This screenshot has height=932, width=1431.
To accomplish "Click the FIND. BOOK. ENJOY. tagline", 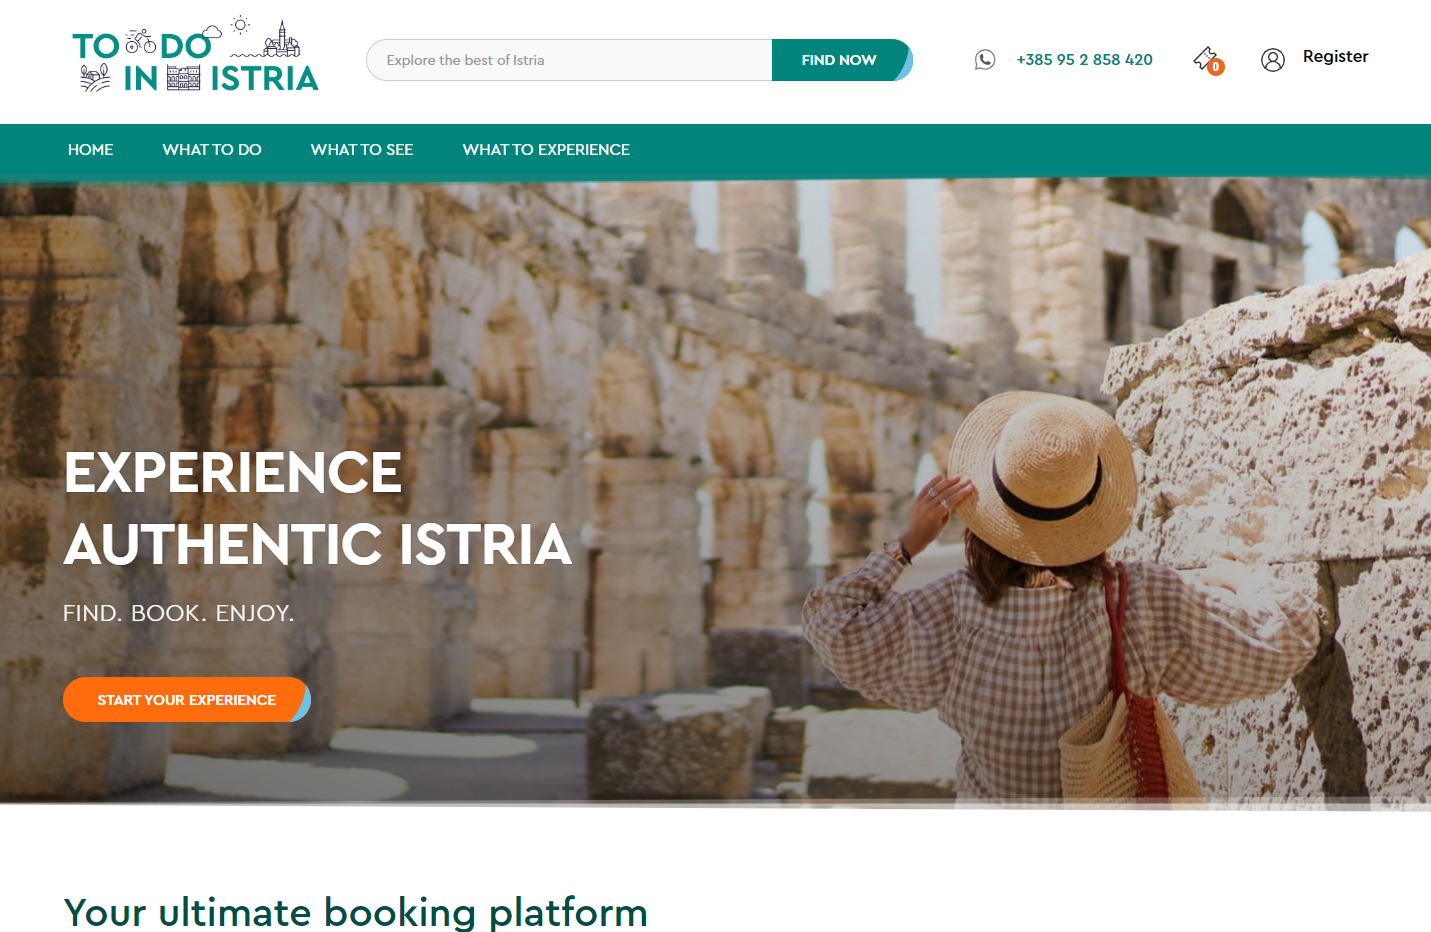I will pos(179,613).
